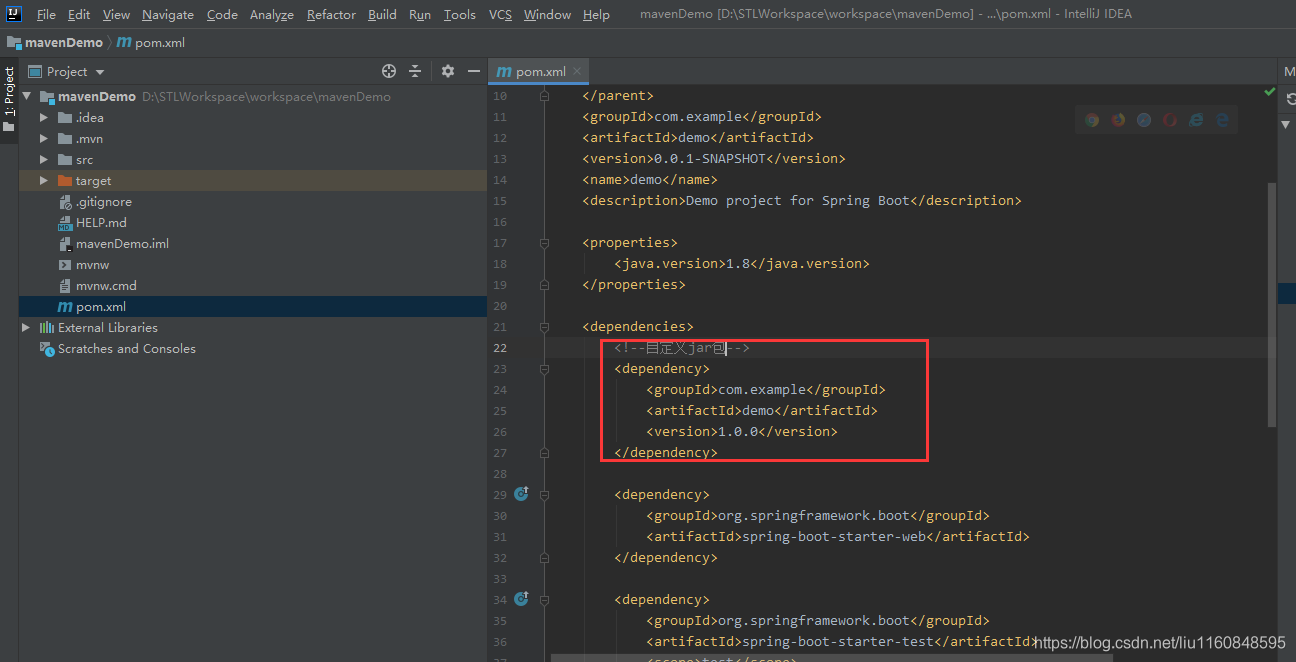Viewport: 1296px width, 662px height.
Task: Hide the Project panel with minus icon
Action: point(474,71)
